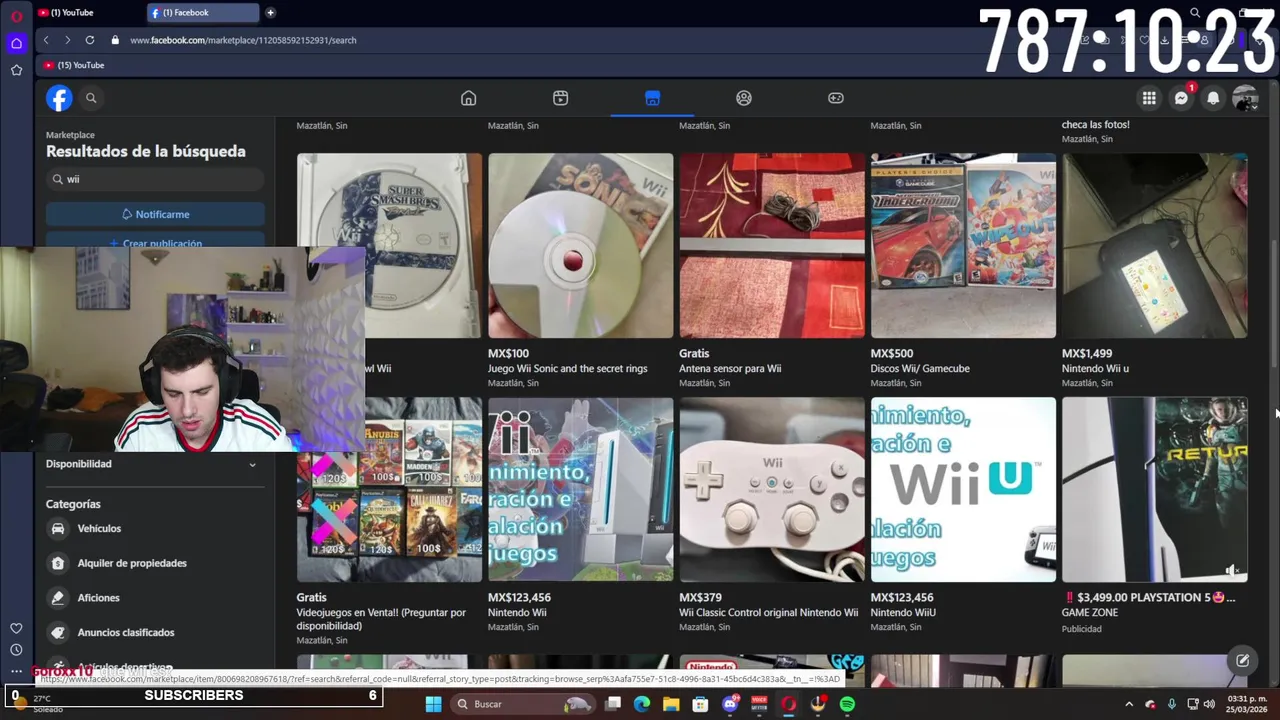
Task: Open listing Juego Wii Sonic secret rings
Action: (x=567, y=369)
